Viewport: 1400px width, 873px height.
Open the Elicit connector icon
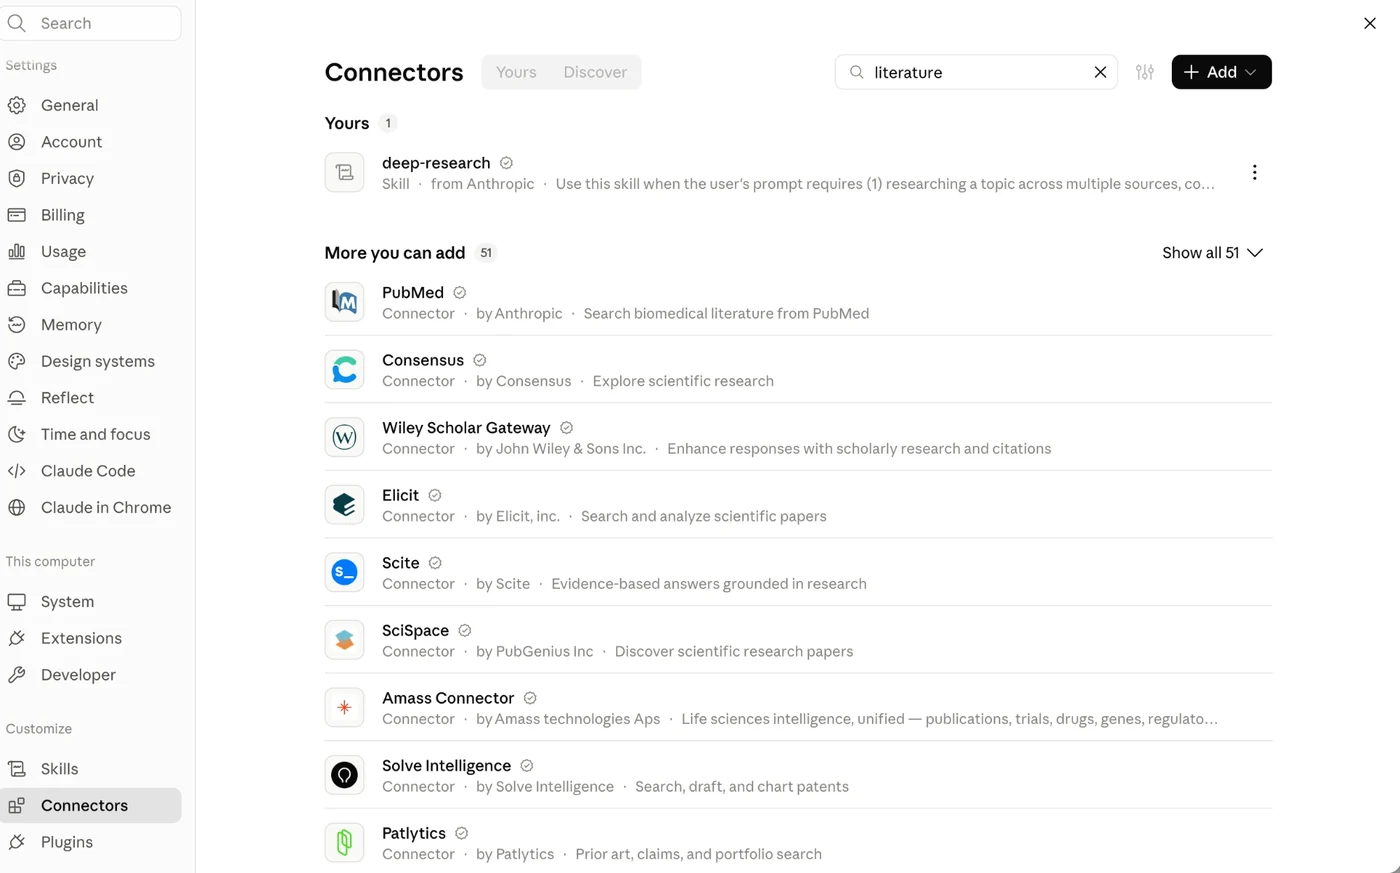pos(344,505)
